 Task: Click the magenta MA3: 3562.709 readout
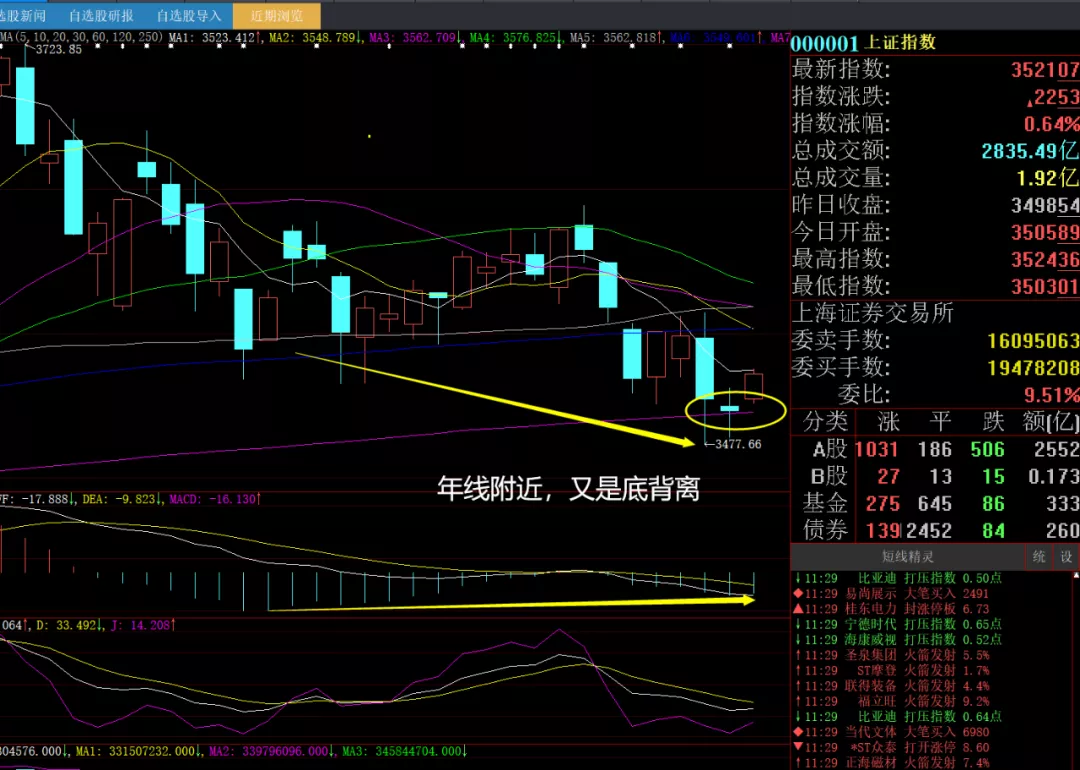tap(414, 38)
